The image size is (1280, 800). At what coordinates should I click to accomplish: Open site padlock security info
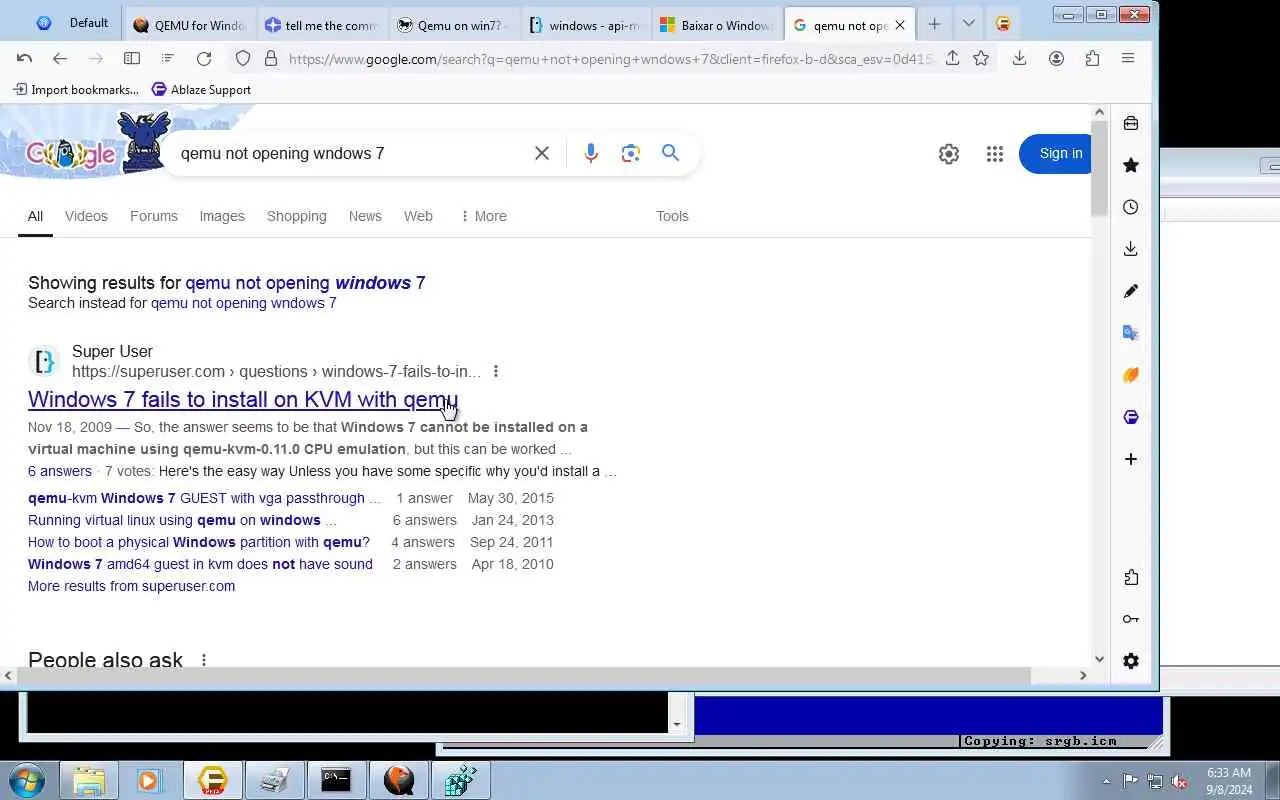(x=270, y=59)
